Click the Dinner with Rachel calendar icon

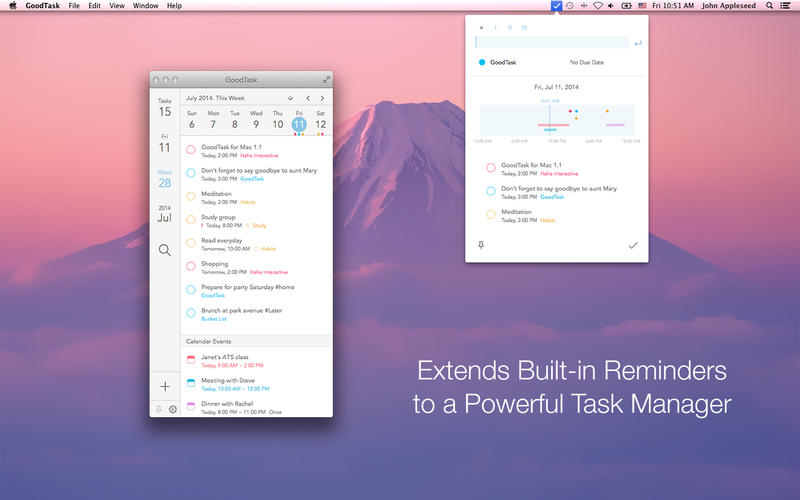pyautogui.click(x=191, y=406)
